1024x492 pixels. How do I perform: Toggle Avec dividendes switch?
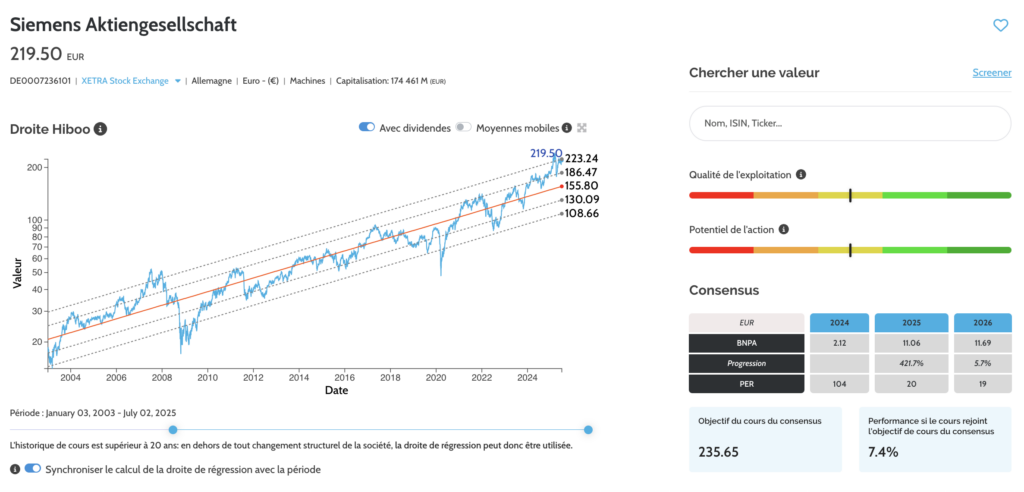click(x=366, y=127)
